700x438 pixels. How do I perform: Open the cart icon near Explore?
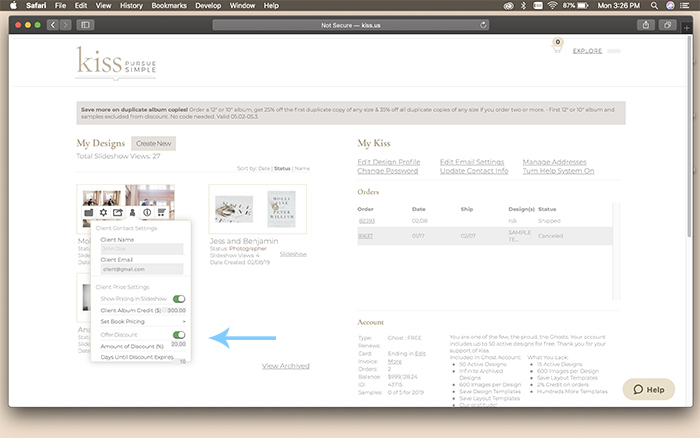pos(557,45)
